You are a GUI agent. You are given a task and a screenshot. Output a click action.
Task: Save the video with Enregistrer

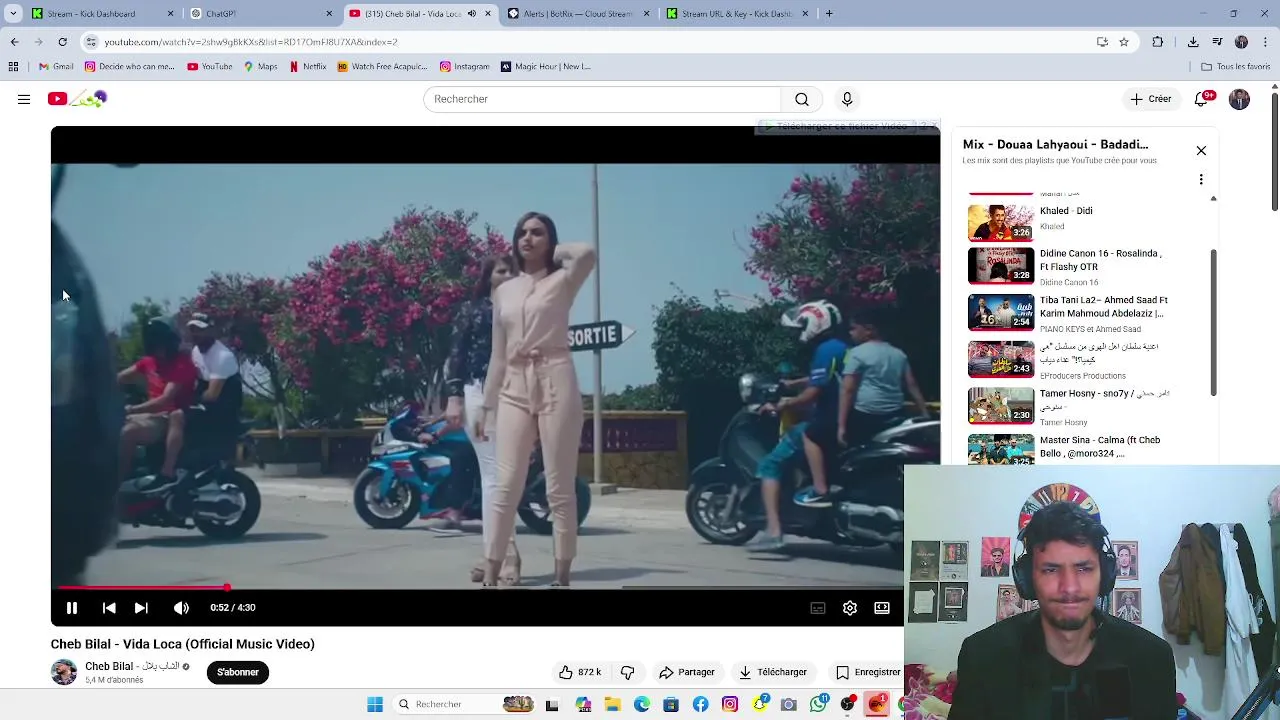click(868, 672)
